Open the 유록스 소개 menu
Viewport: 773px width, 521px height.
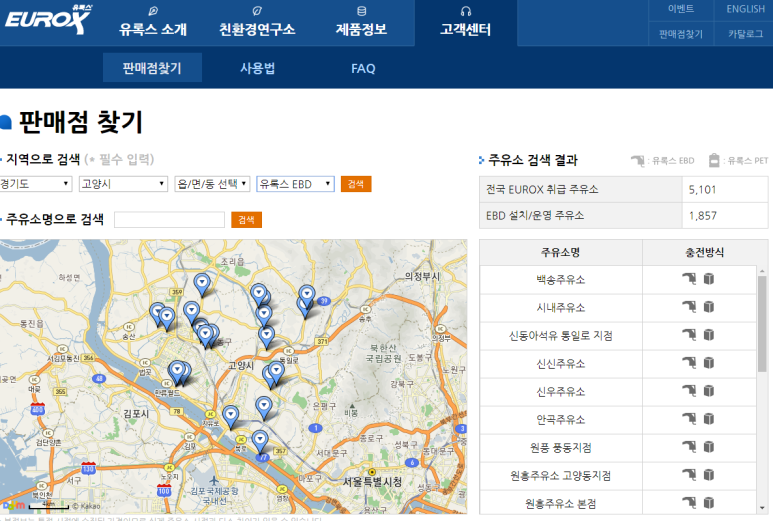153,29
